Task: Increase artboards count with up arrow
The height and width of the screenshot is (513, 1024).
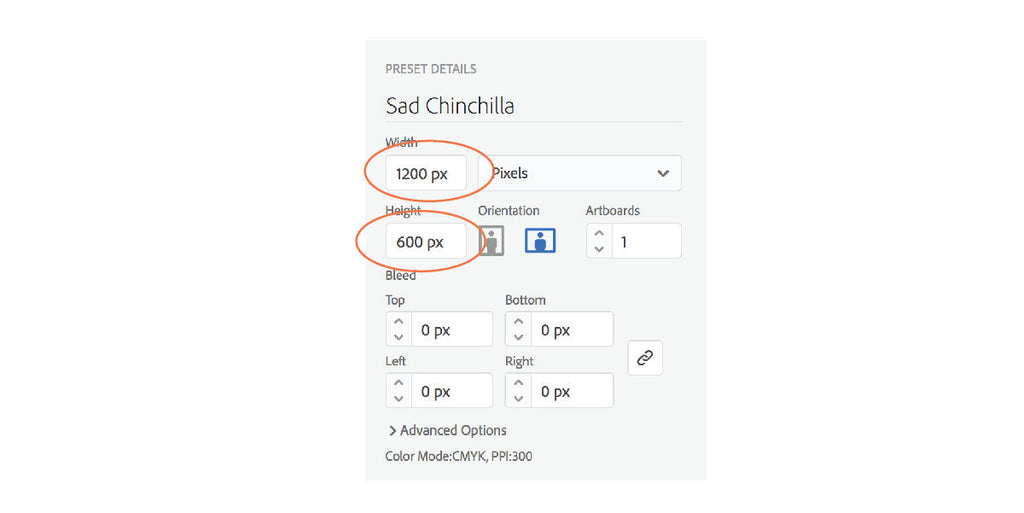Action: (598, 234)
